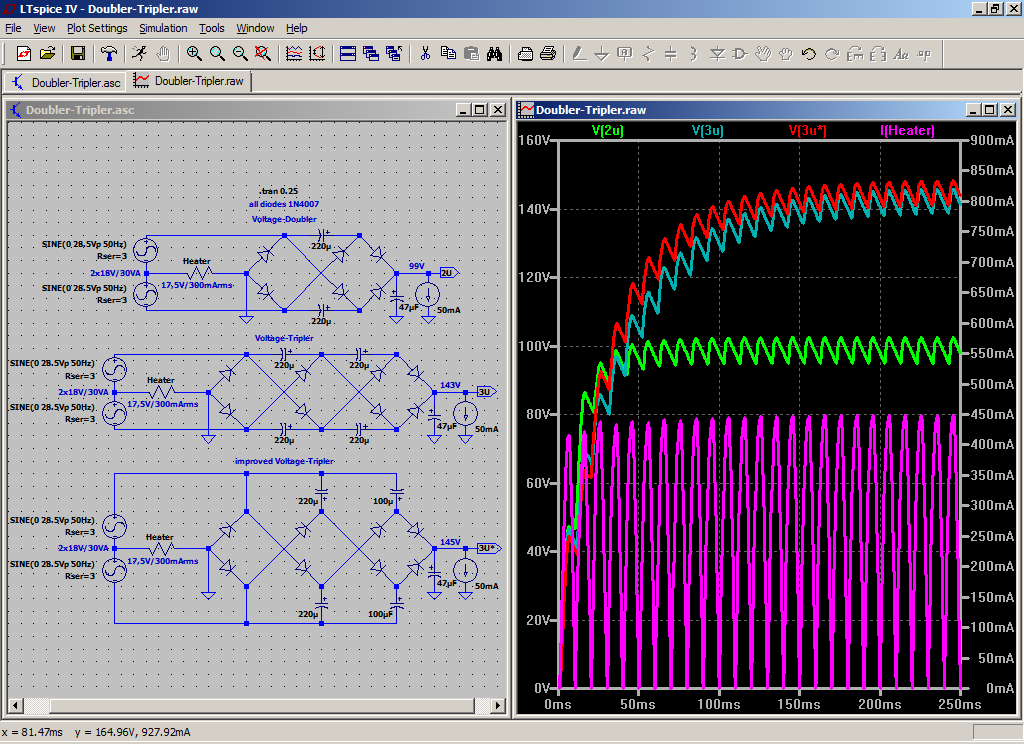
Task: Open the Tools menu
Action: pyautogui.click(x=212, y=28)
